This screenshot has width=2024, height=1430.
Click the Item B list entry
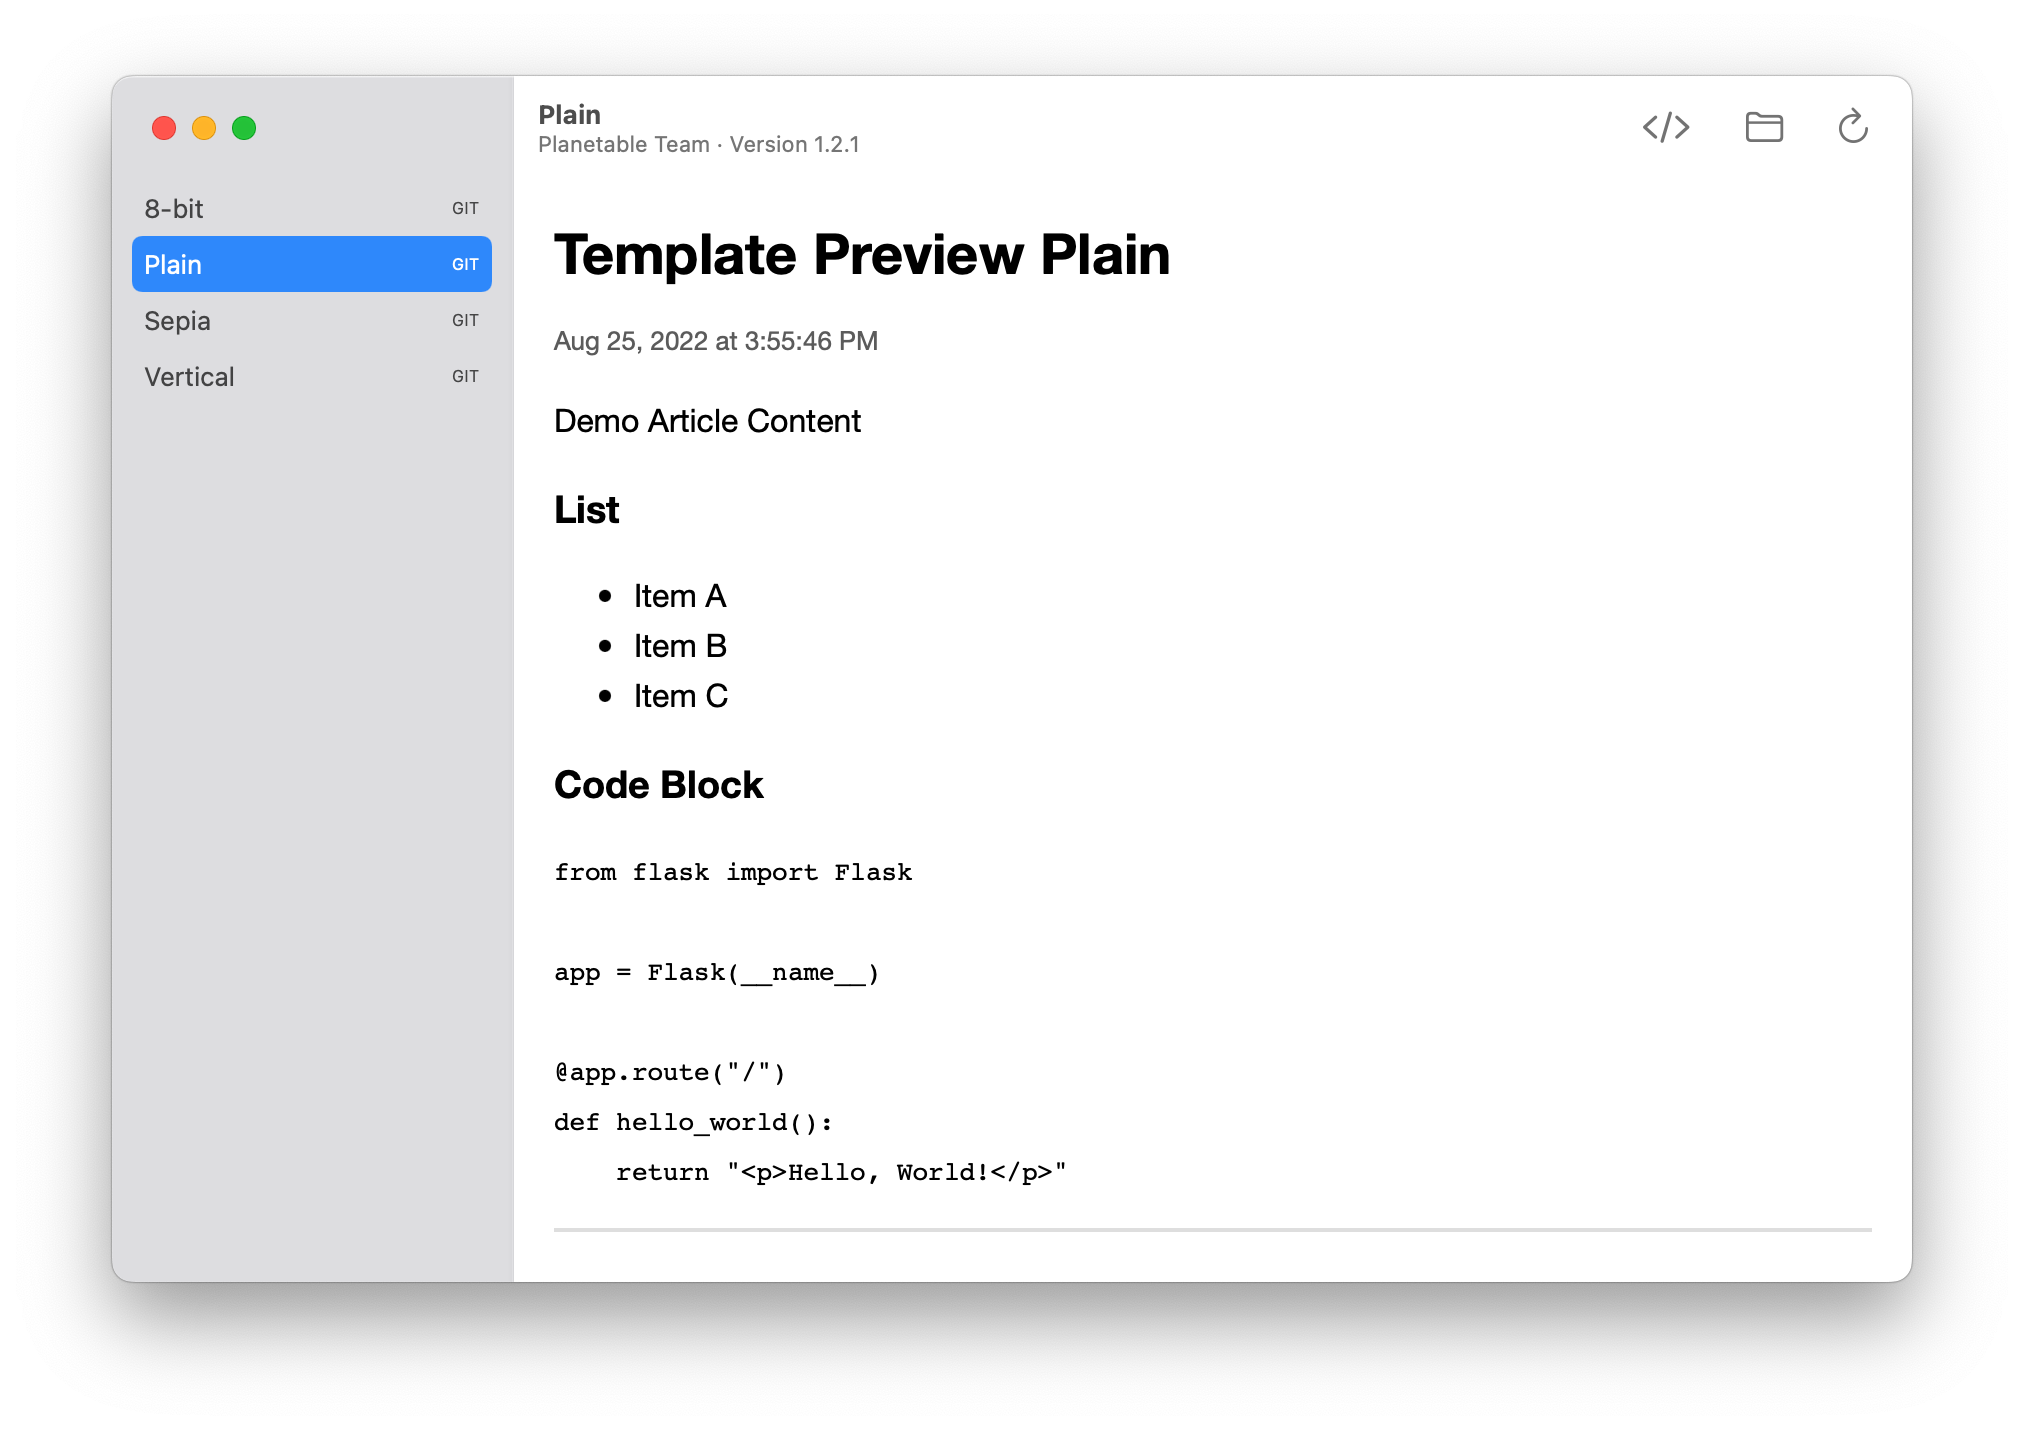[x=680, y=646]
